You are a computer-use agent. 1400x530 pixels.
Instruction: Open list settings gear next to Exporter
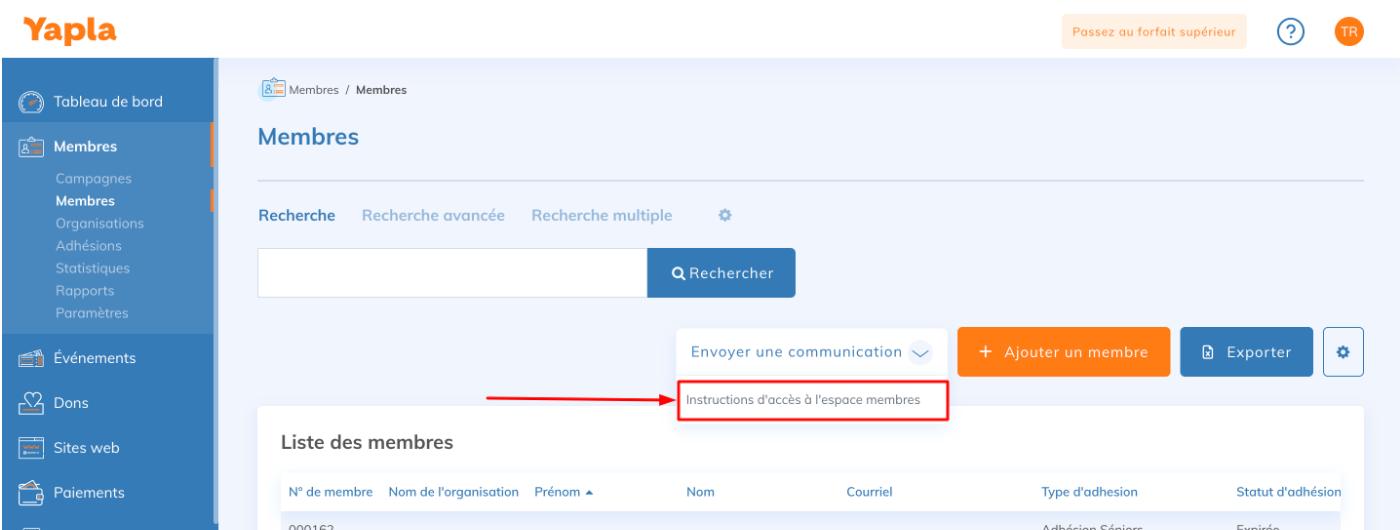coord(1343,352)
